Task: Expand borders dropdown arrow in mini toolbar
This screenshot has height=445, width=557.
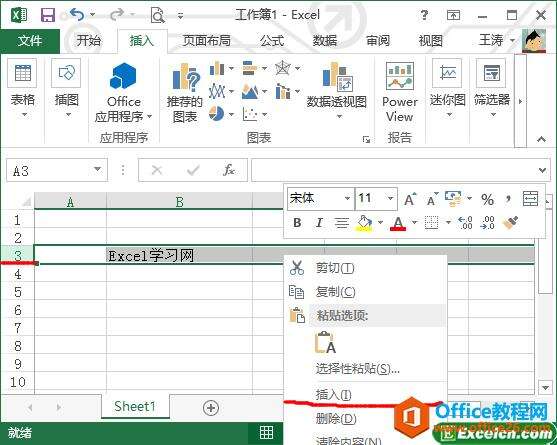Action: [448, 223]
